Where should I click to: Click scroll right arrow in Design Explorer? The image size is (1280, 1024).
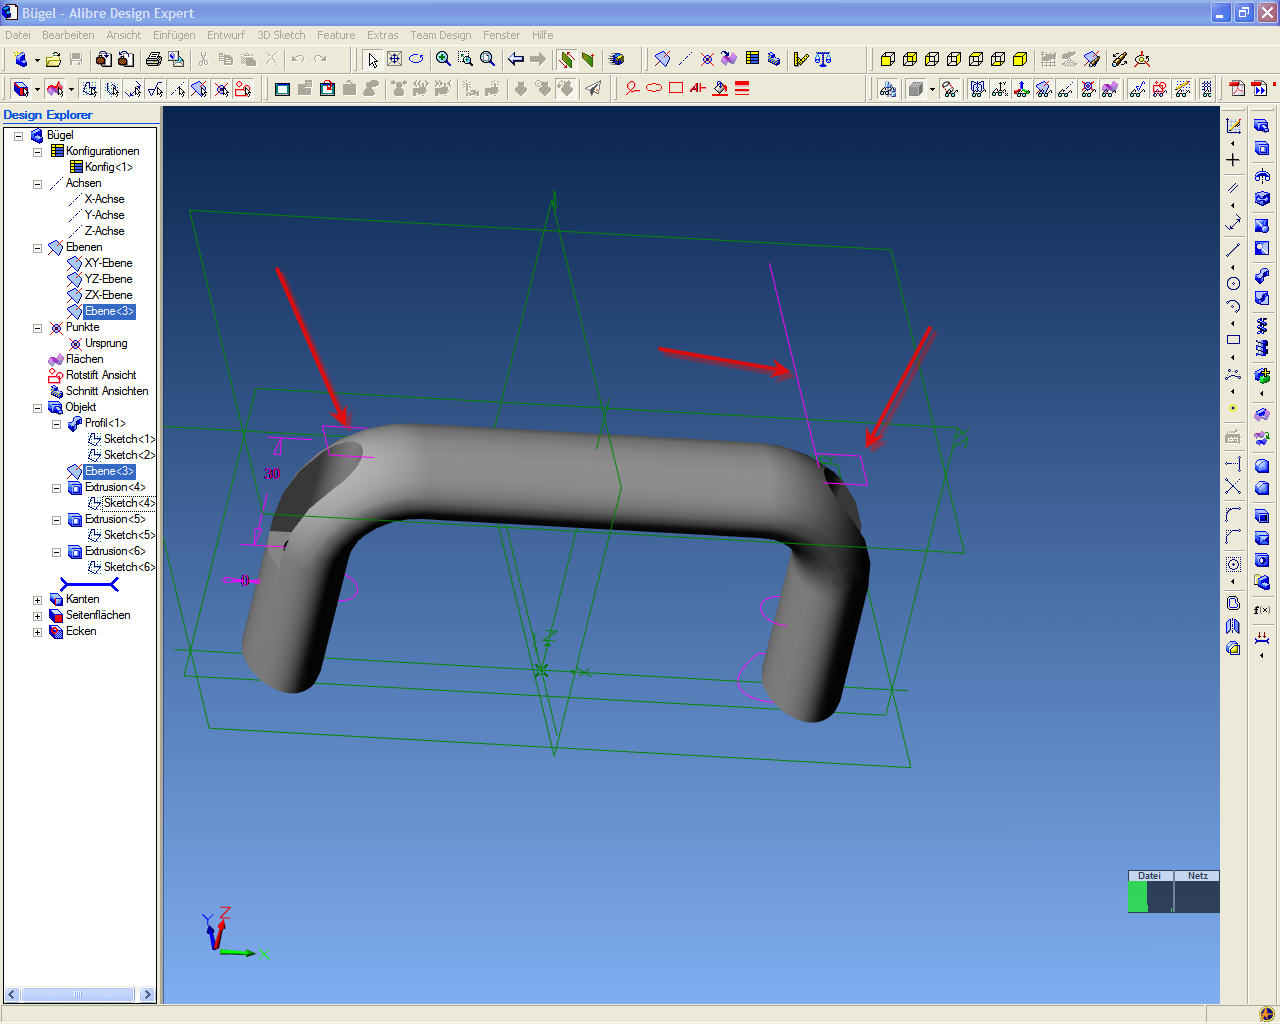(x=147, y=994)
